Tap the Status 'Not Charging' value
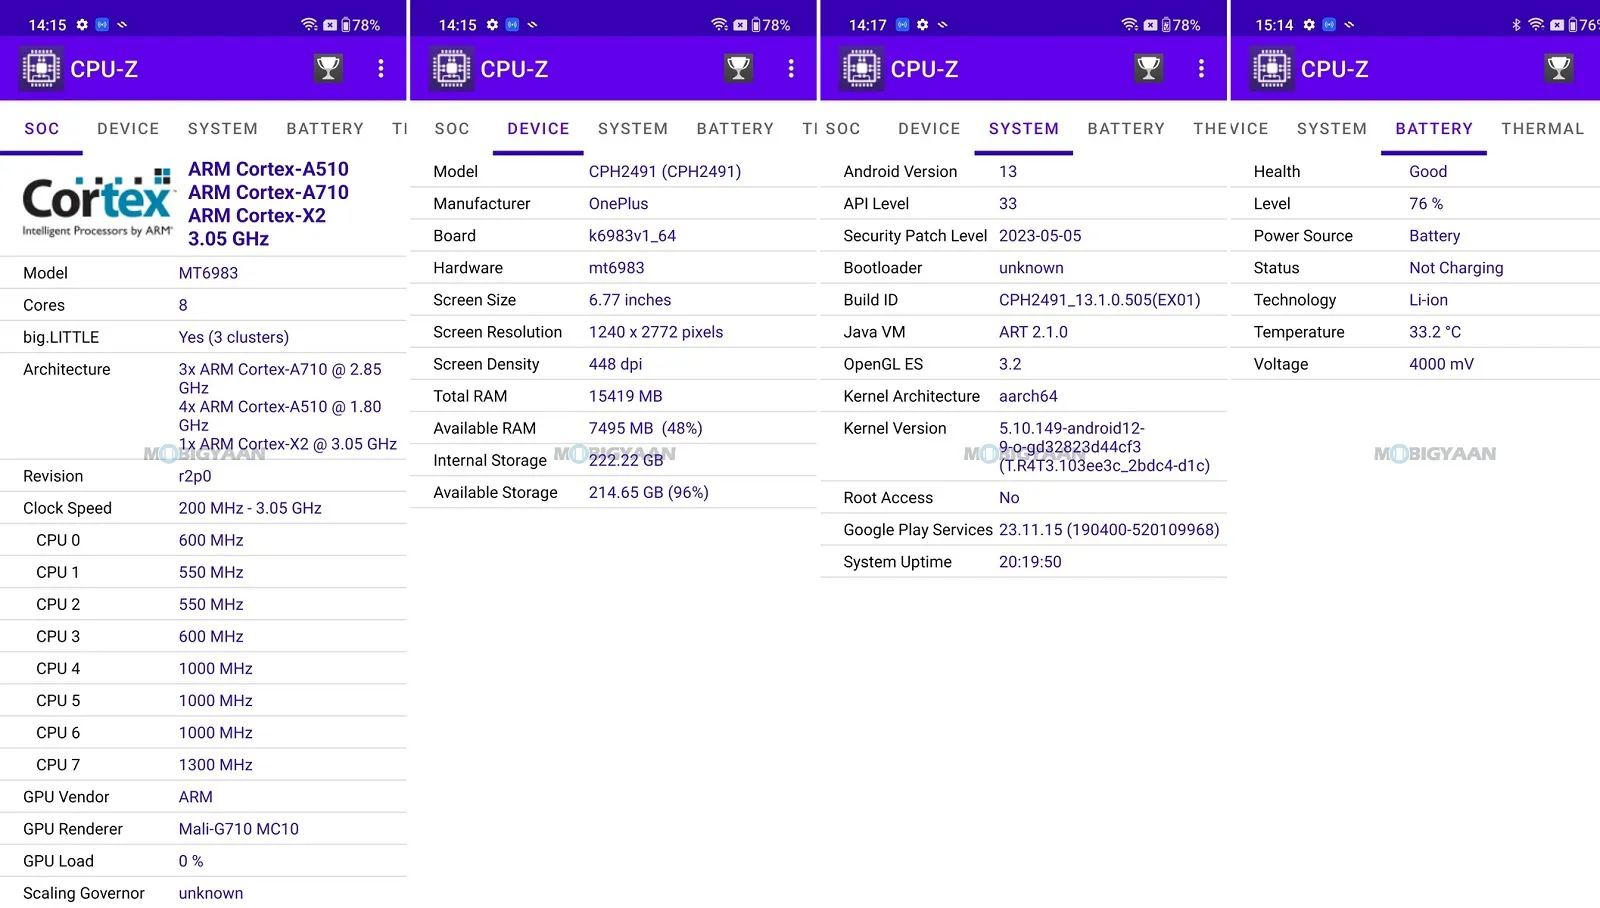This screenshot has height=908, width=1600. point(1456,268)
